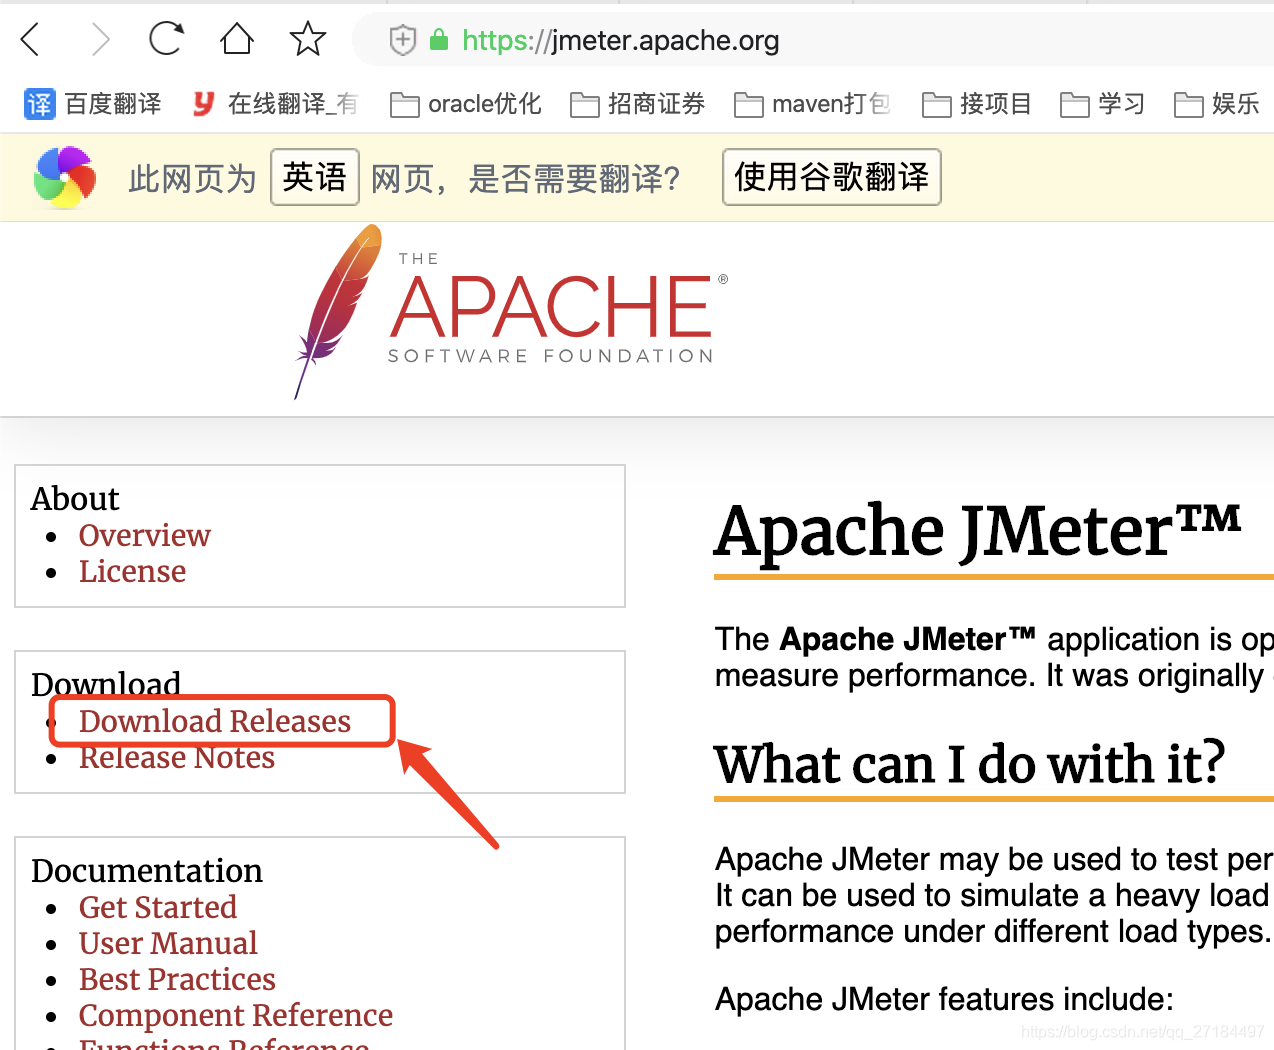Open the Component Reference link
Screen dimensions: 1274x1050
pyautogui.click(x=236, y=1016)
